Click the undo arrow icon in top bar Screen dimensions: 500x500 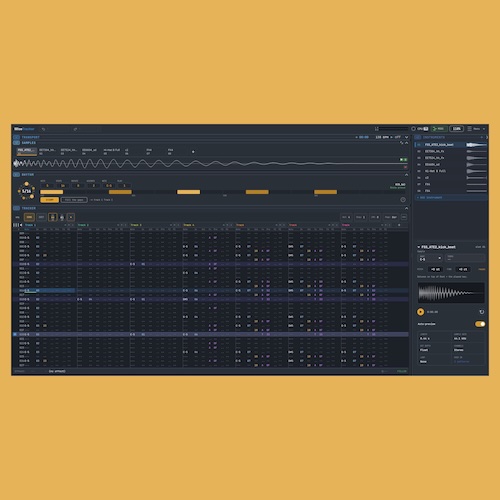click(x=43, y=129)
